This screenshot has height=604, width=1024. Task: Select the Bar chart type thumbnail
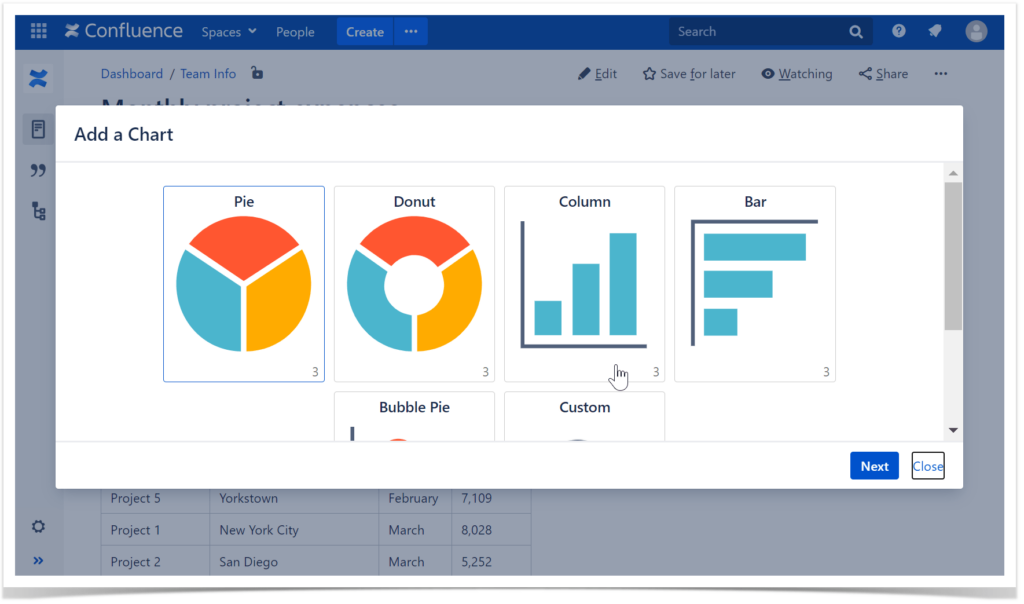755,283
